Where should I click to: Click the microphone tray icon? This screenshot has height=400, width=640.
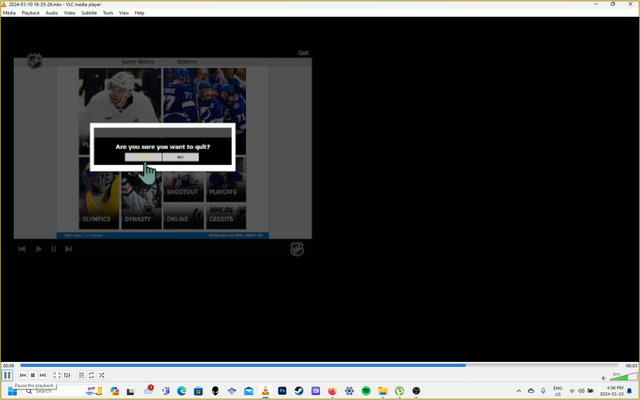coord(543,391)
